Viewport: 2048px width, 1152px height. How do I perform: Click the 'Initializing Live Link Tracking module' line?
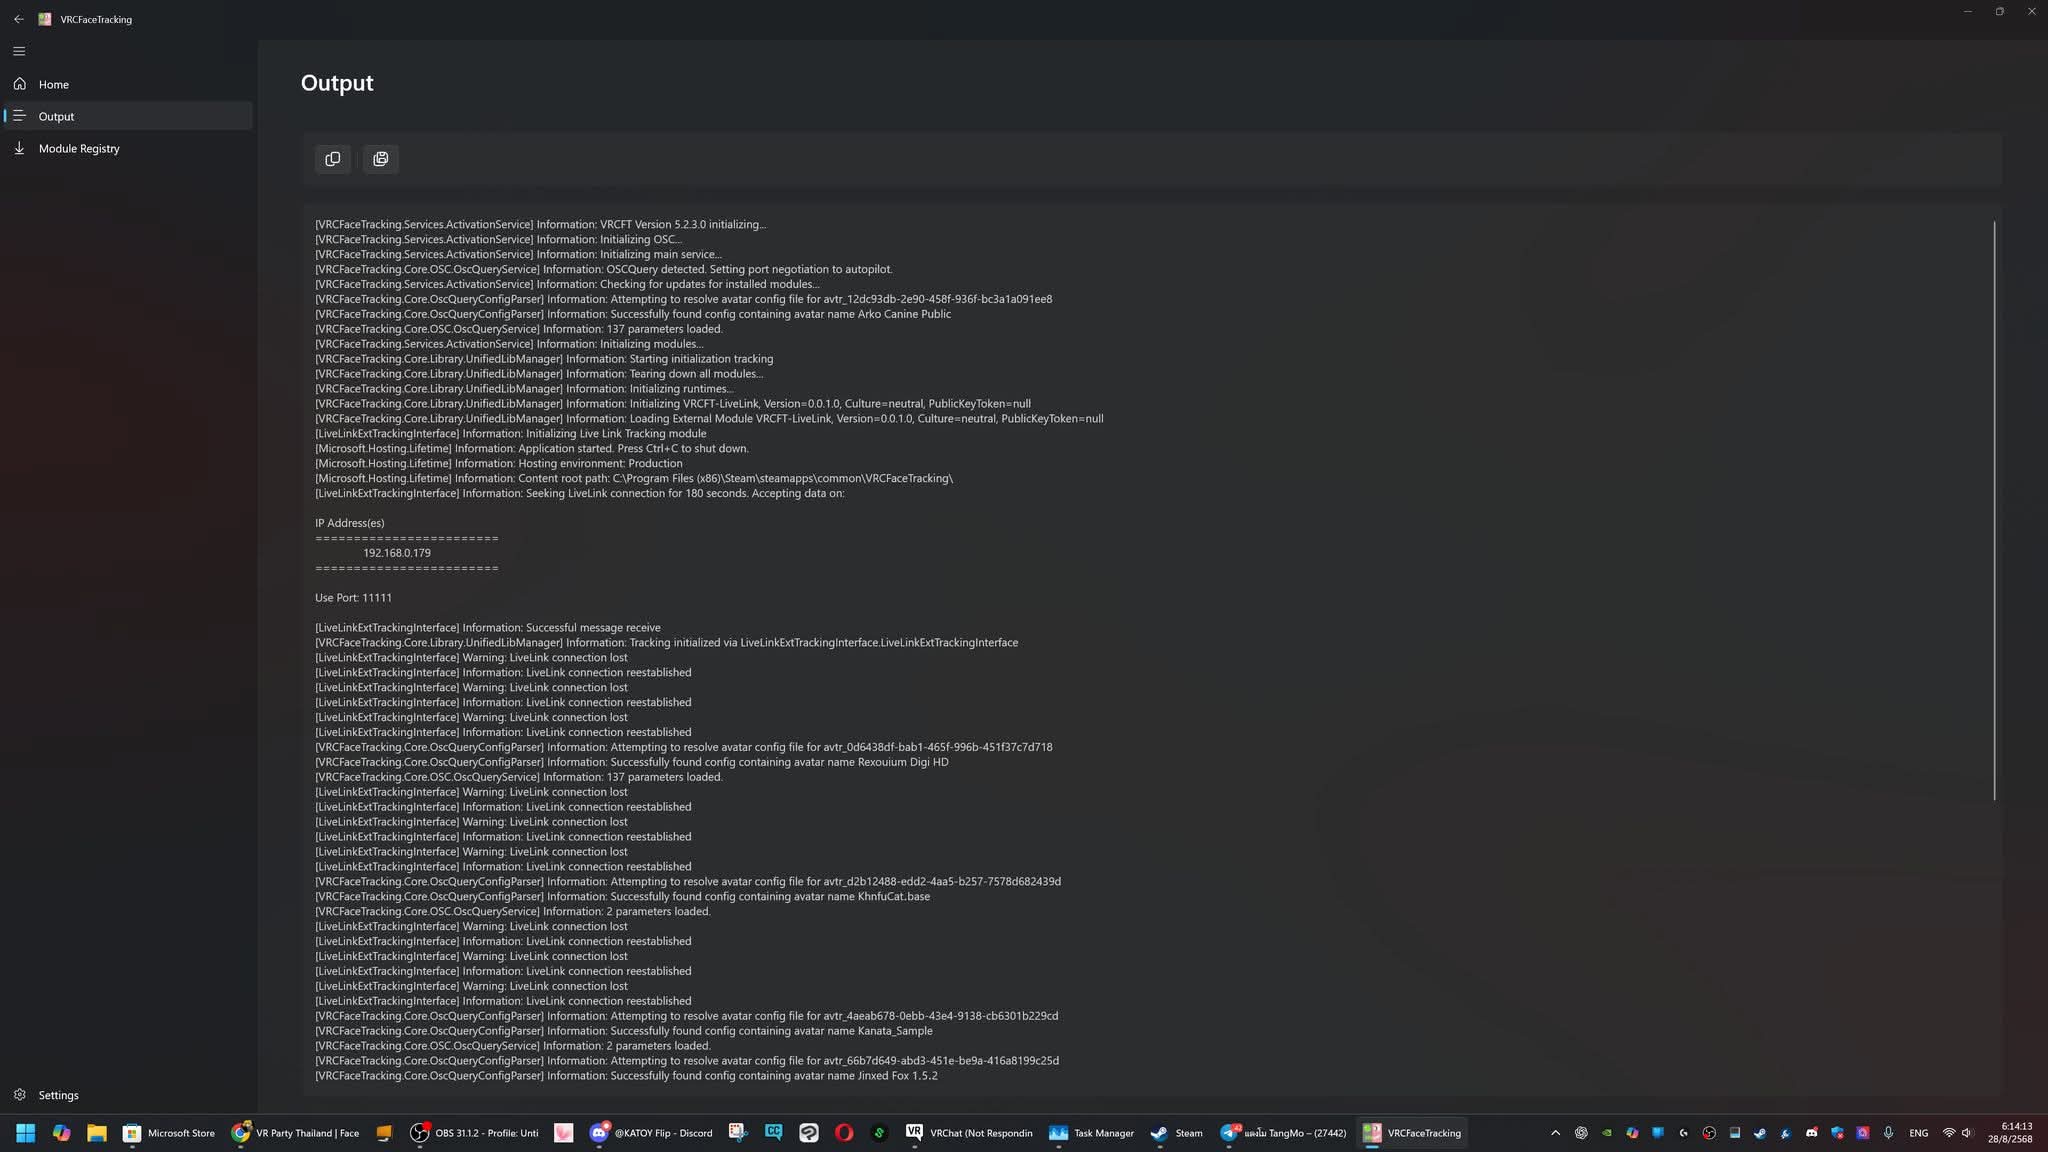pyautogui.click(x=511, y=434)
